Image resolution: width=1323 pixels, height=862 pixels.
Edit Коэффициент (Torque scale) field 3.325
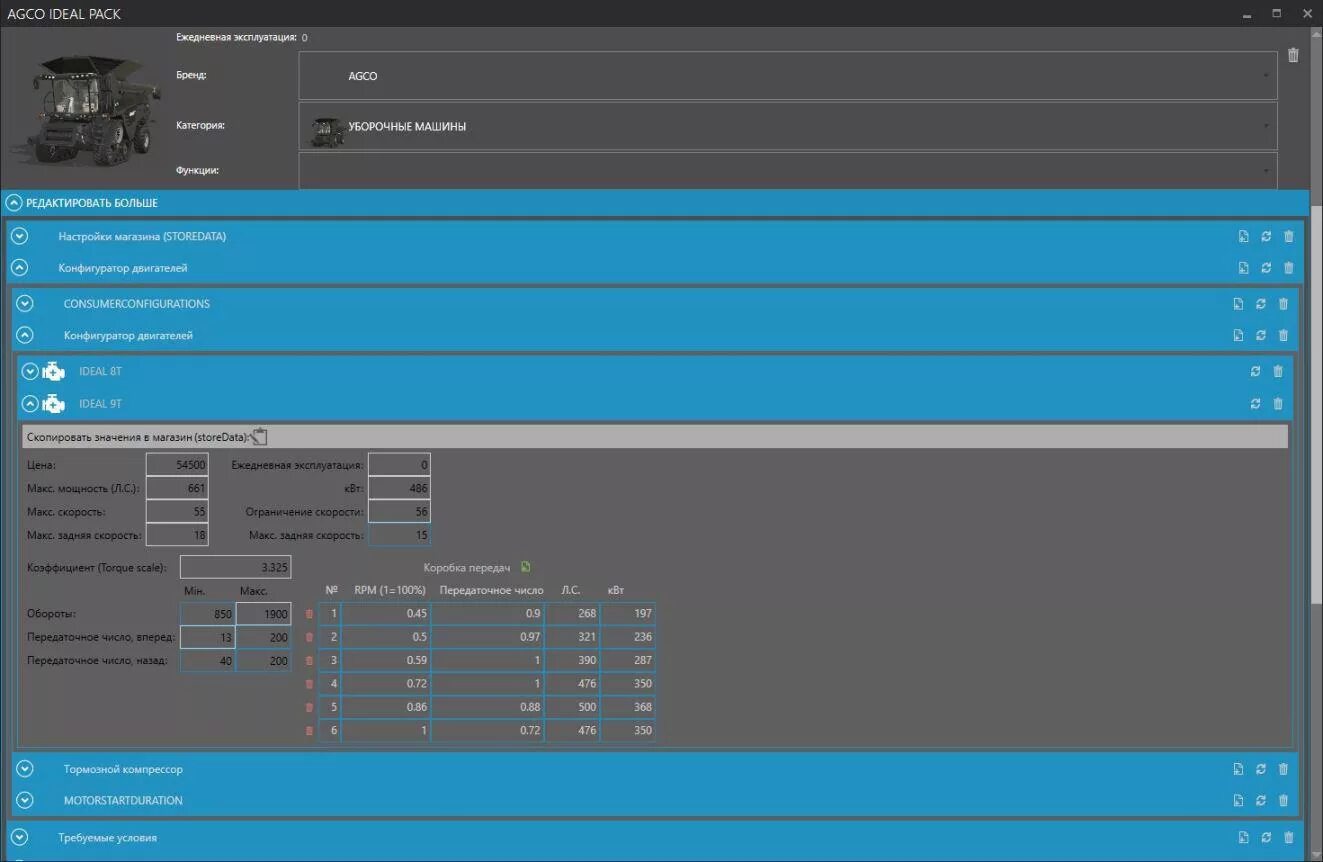(x=236, y=567)
